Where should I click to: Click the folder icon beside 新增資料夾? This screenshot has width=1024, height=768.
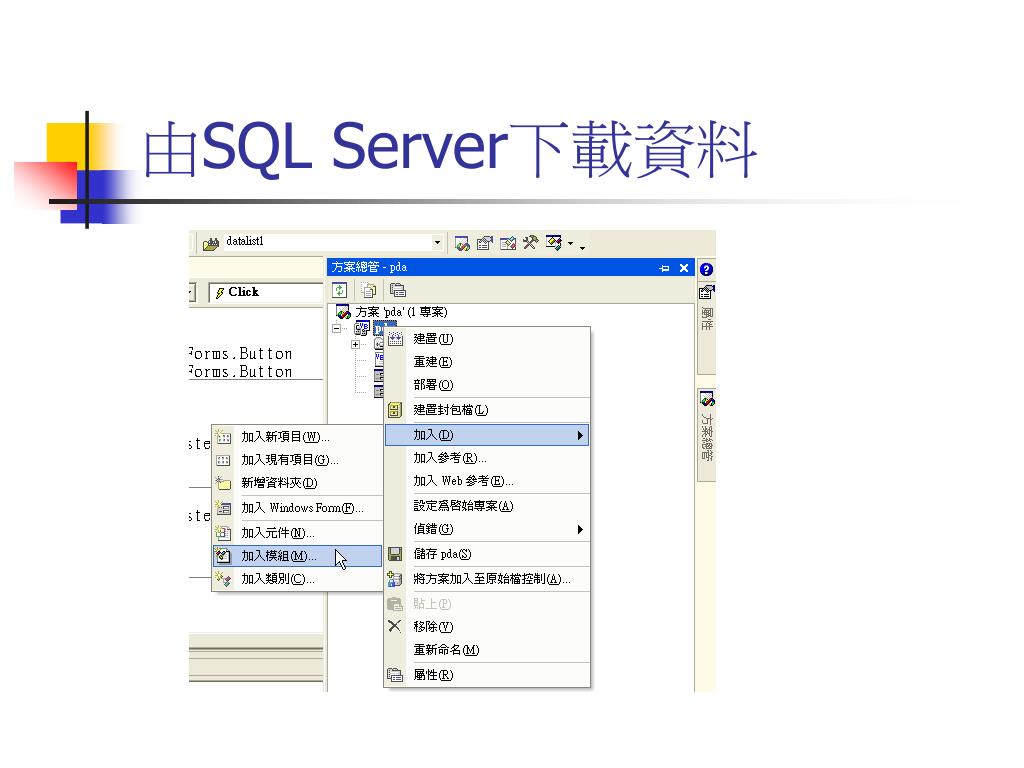tap(223, 483)
